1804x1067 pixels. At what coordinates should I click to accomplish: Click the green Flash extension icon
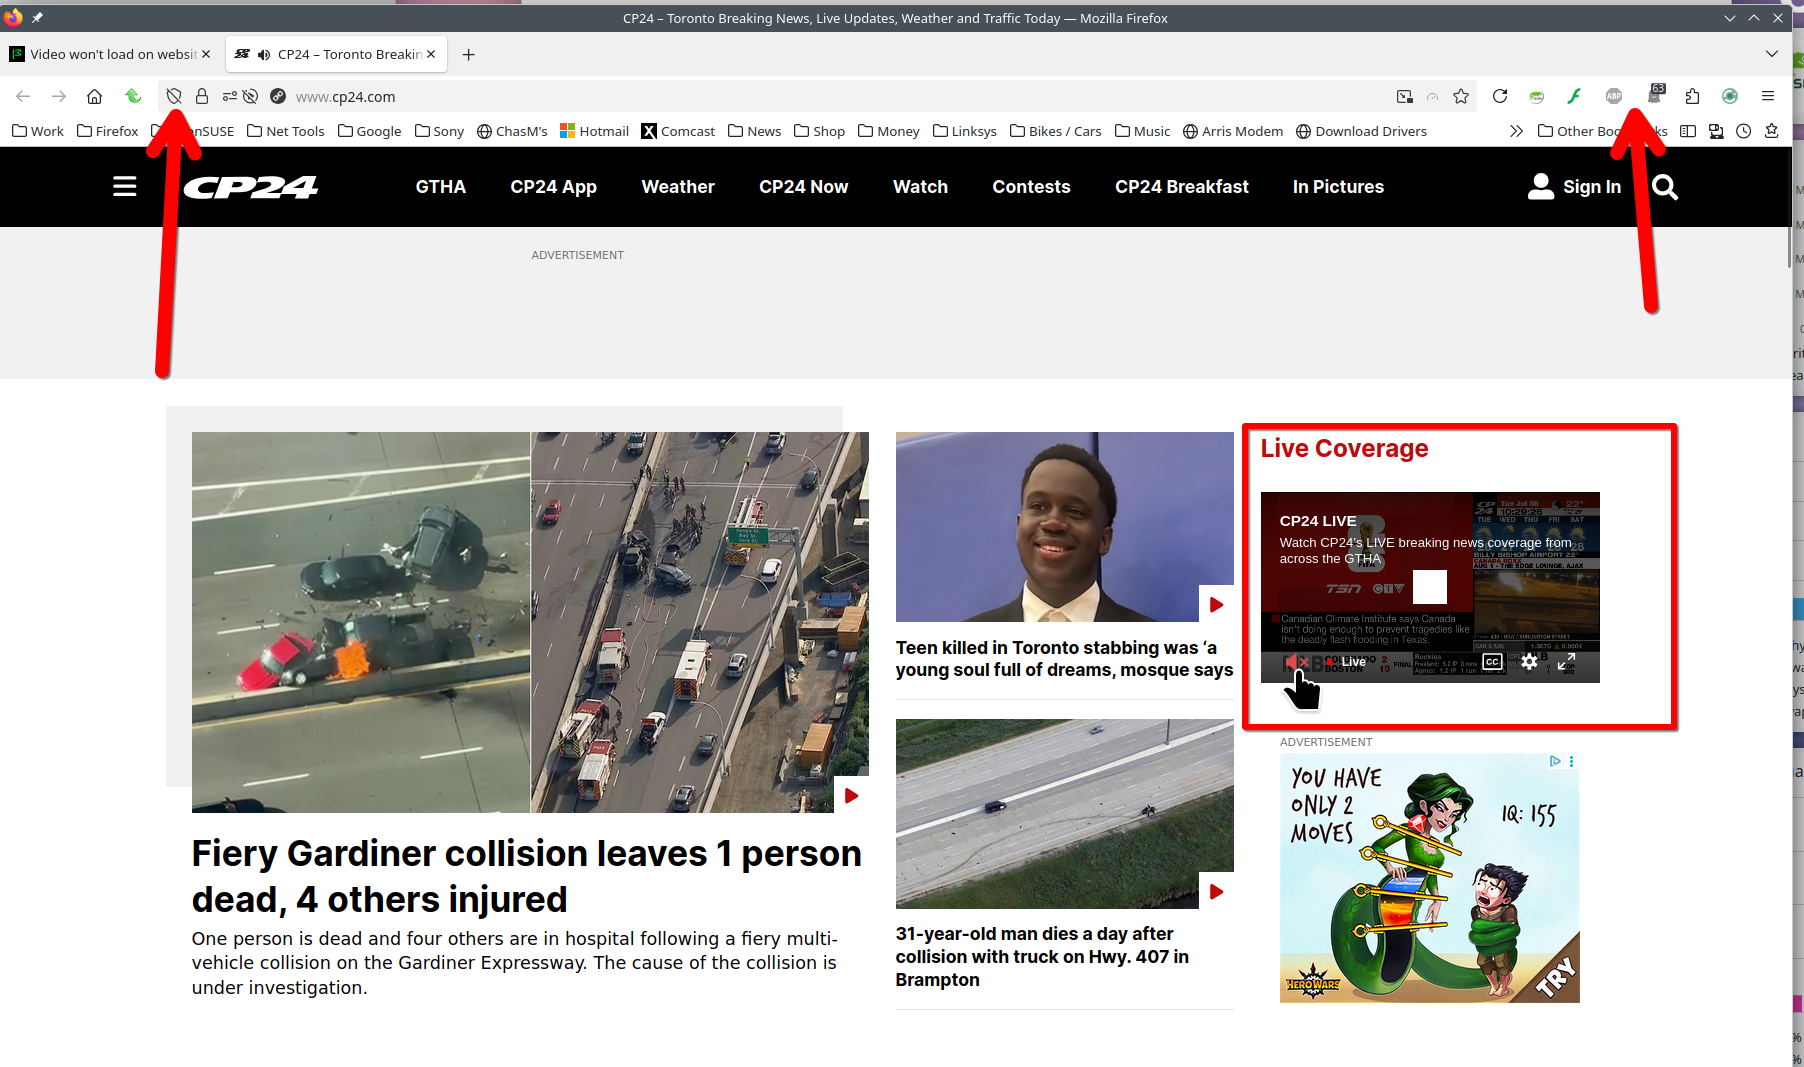coord(1574,96)
